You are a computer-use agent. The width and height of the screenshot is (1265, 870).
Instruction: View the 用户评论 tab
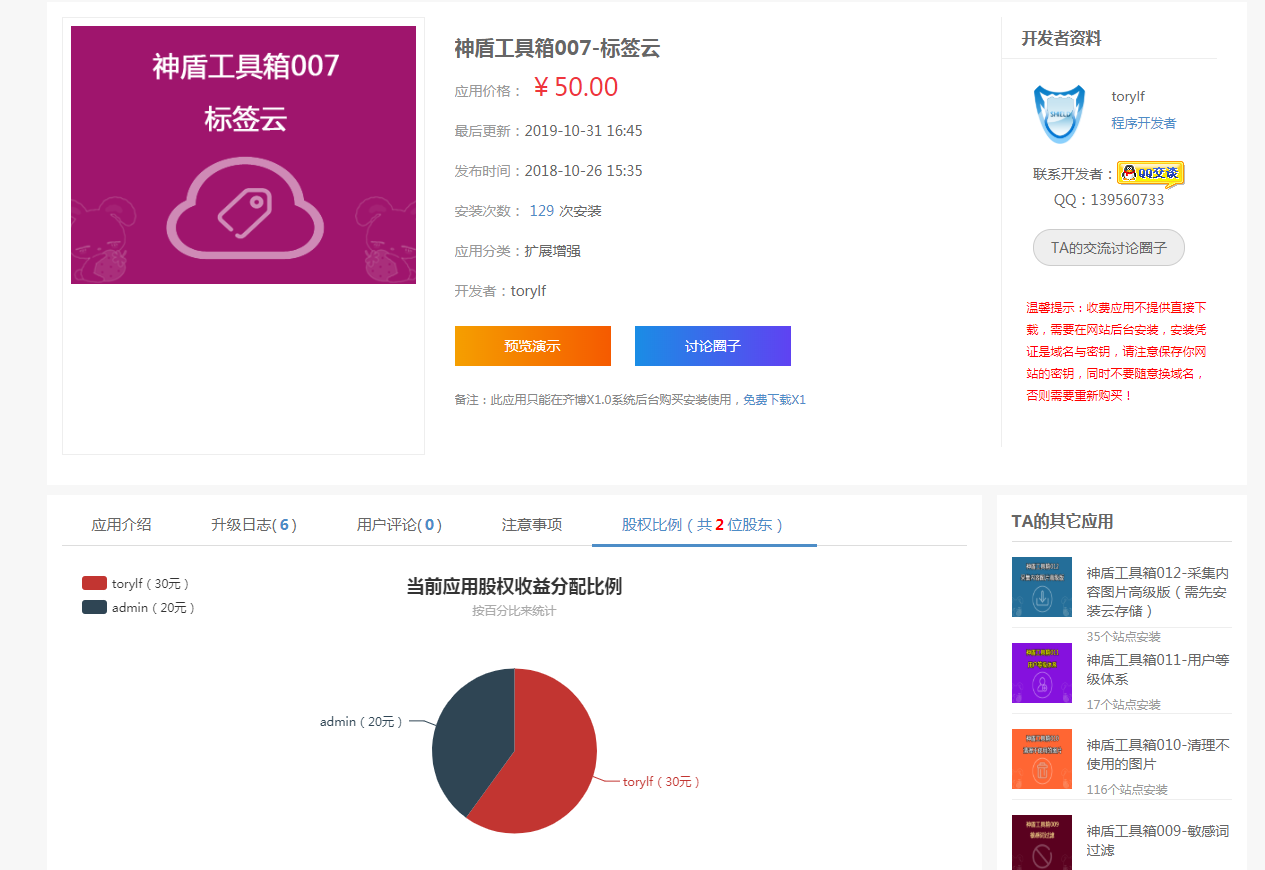(x=399, y=524)
